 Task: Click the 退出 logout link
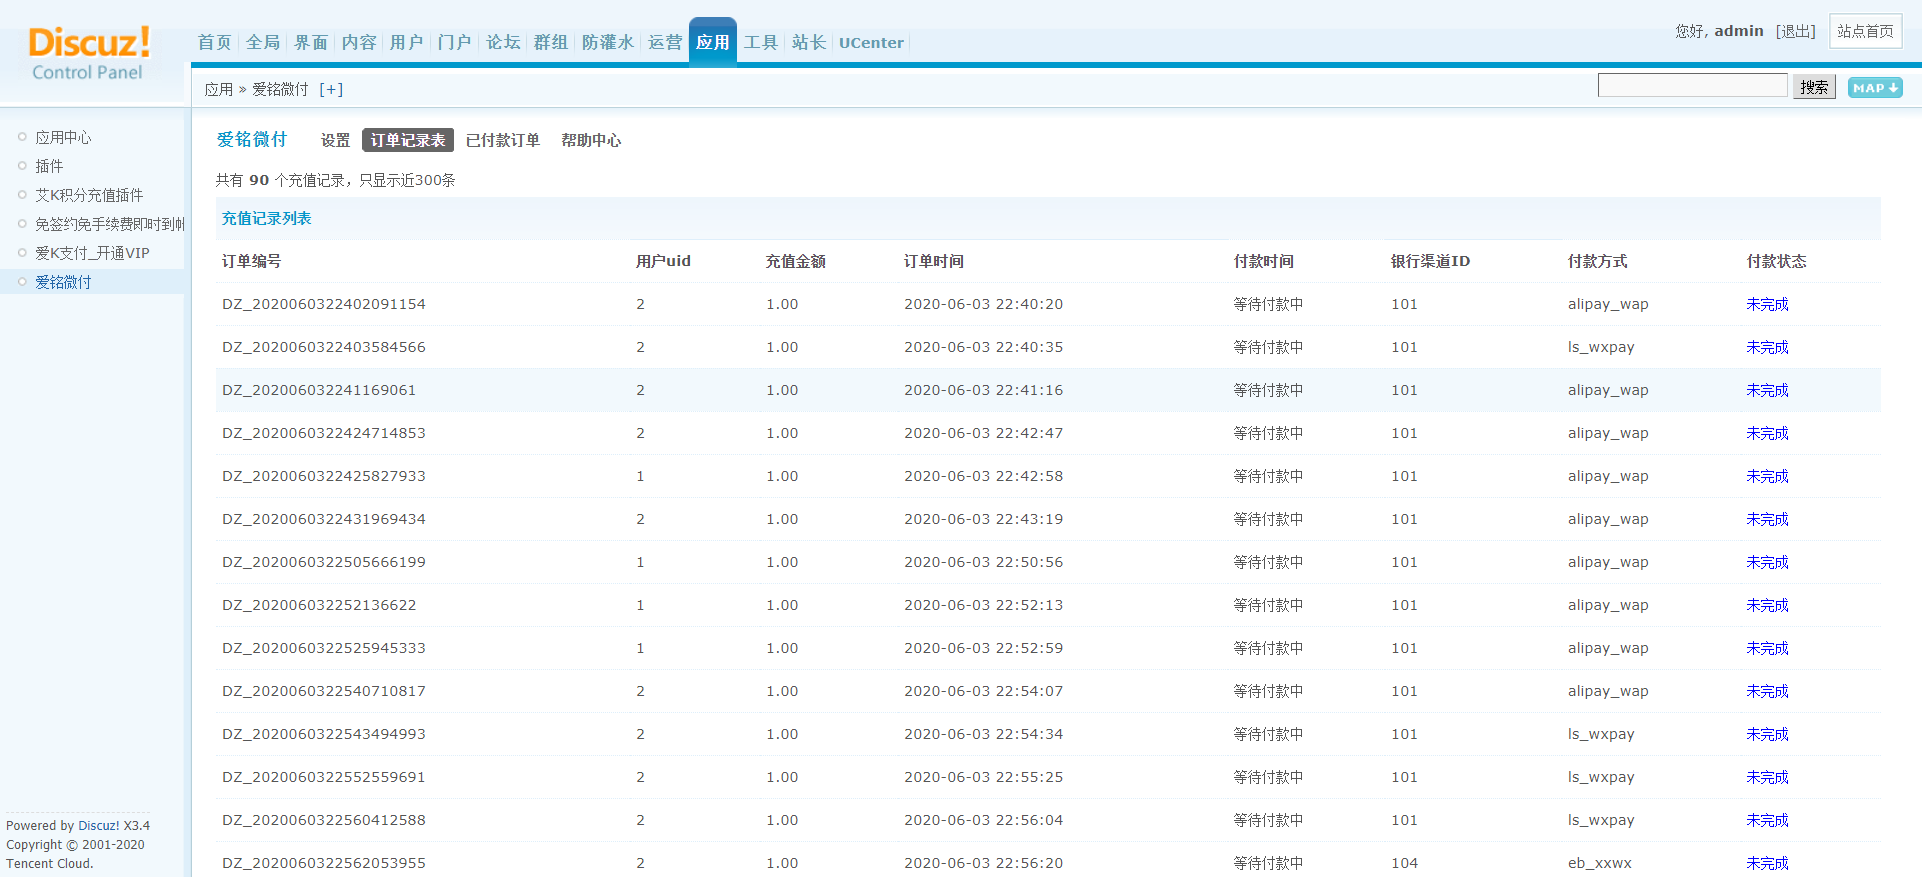(x=1796, y=31)
